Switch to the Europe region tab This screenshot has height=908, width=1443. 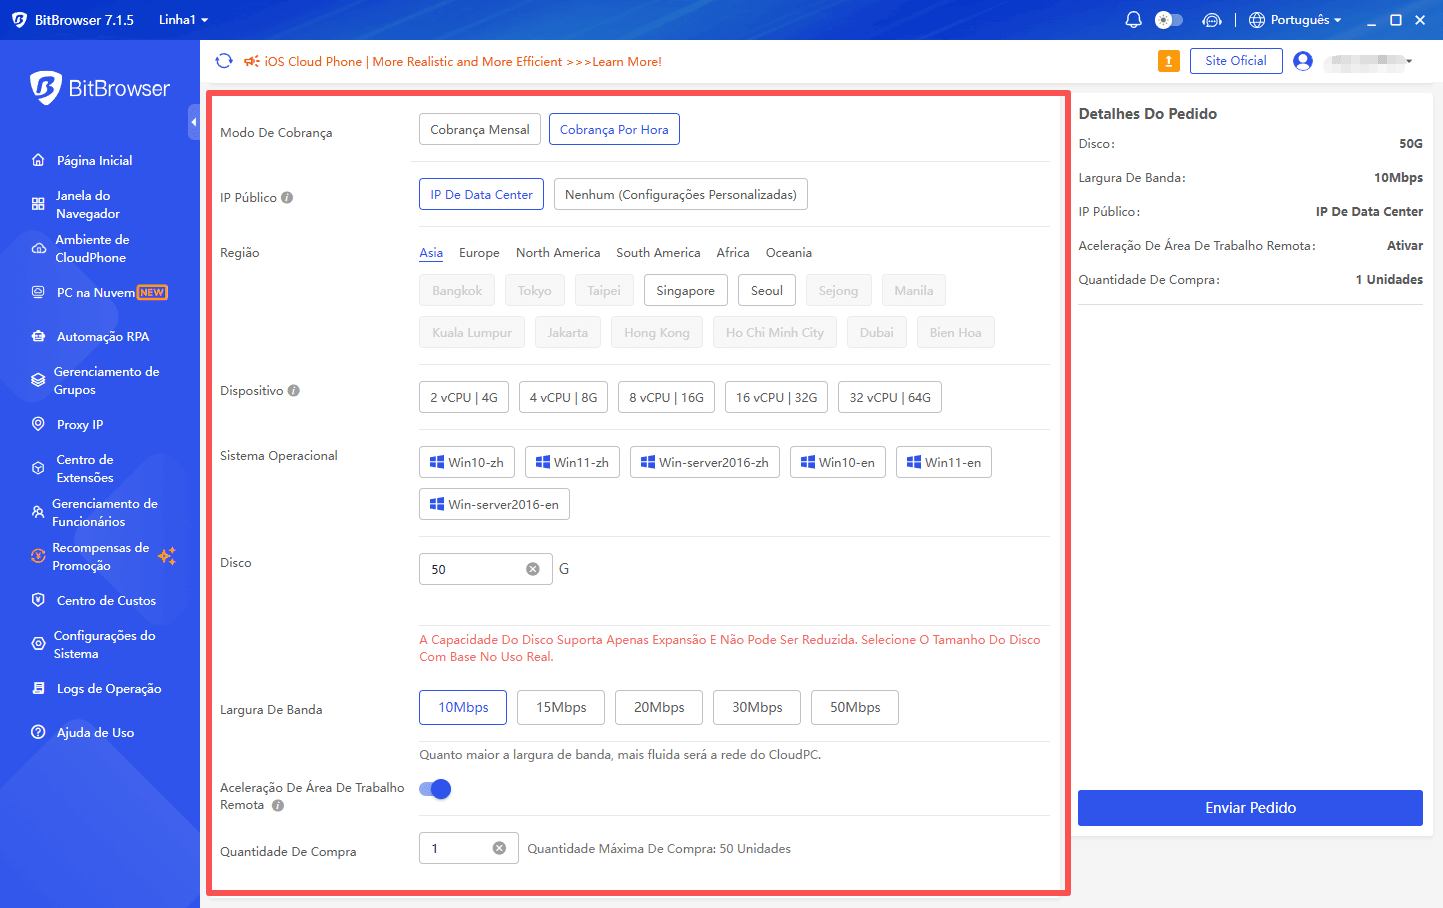(479, 253)
